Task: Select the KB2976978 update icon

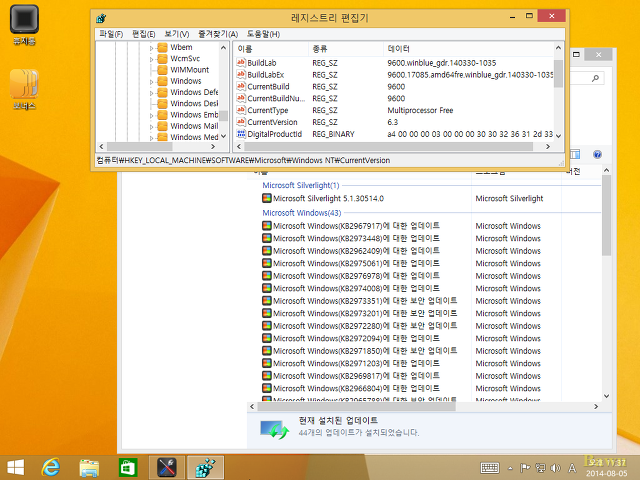Action: coord(267,276)
